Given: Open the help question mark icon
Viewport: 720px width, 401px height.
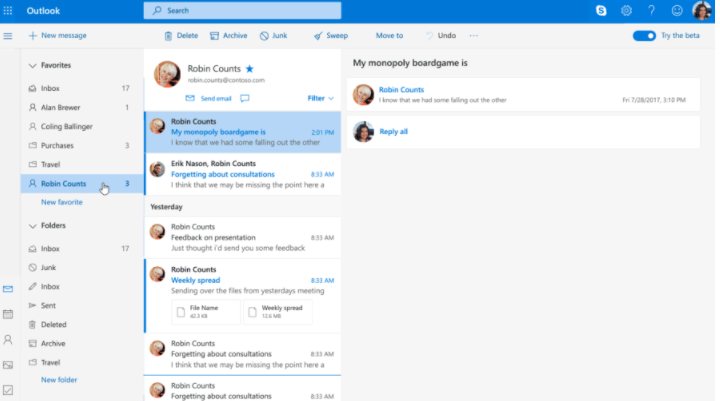Looking at the screenshot, I should tap(652, 11).
